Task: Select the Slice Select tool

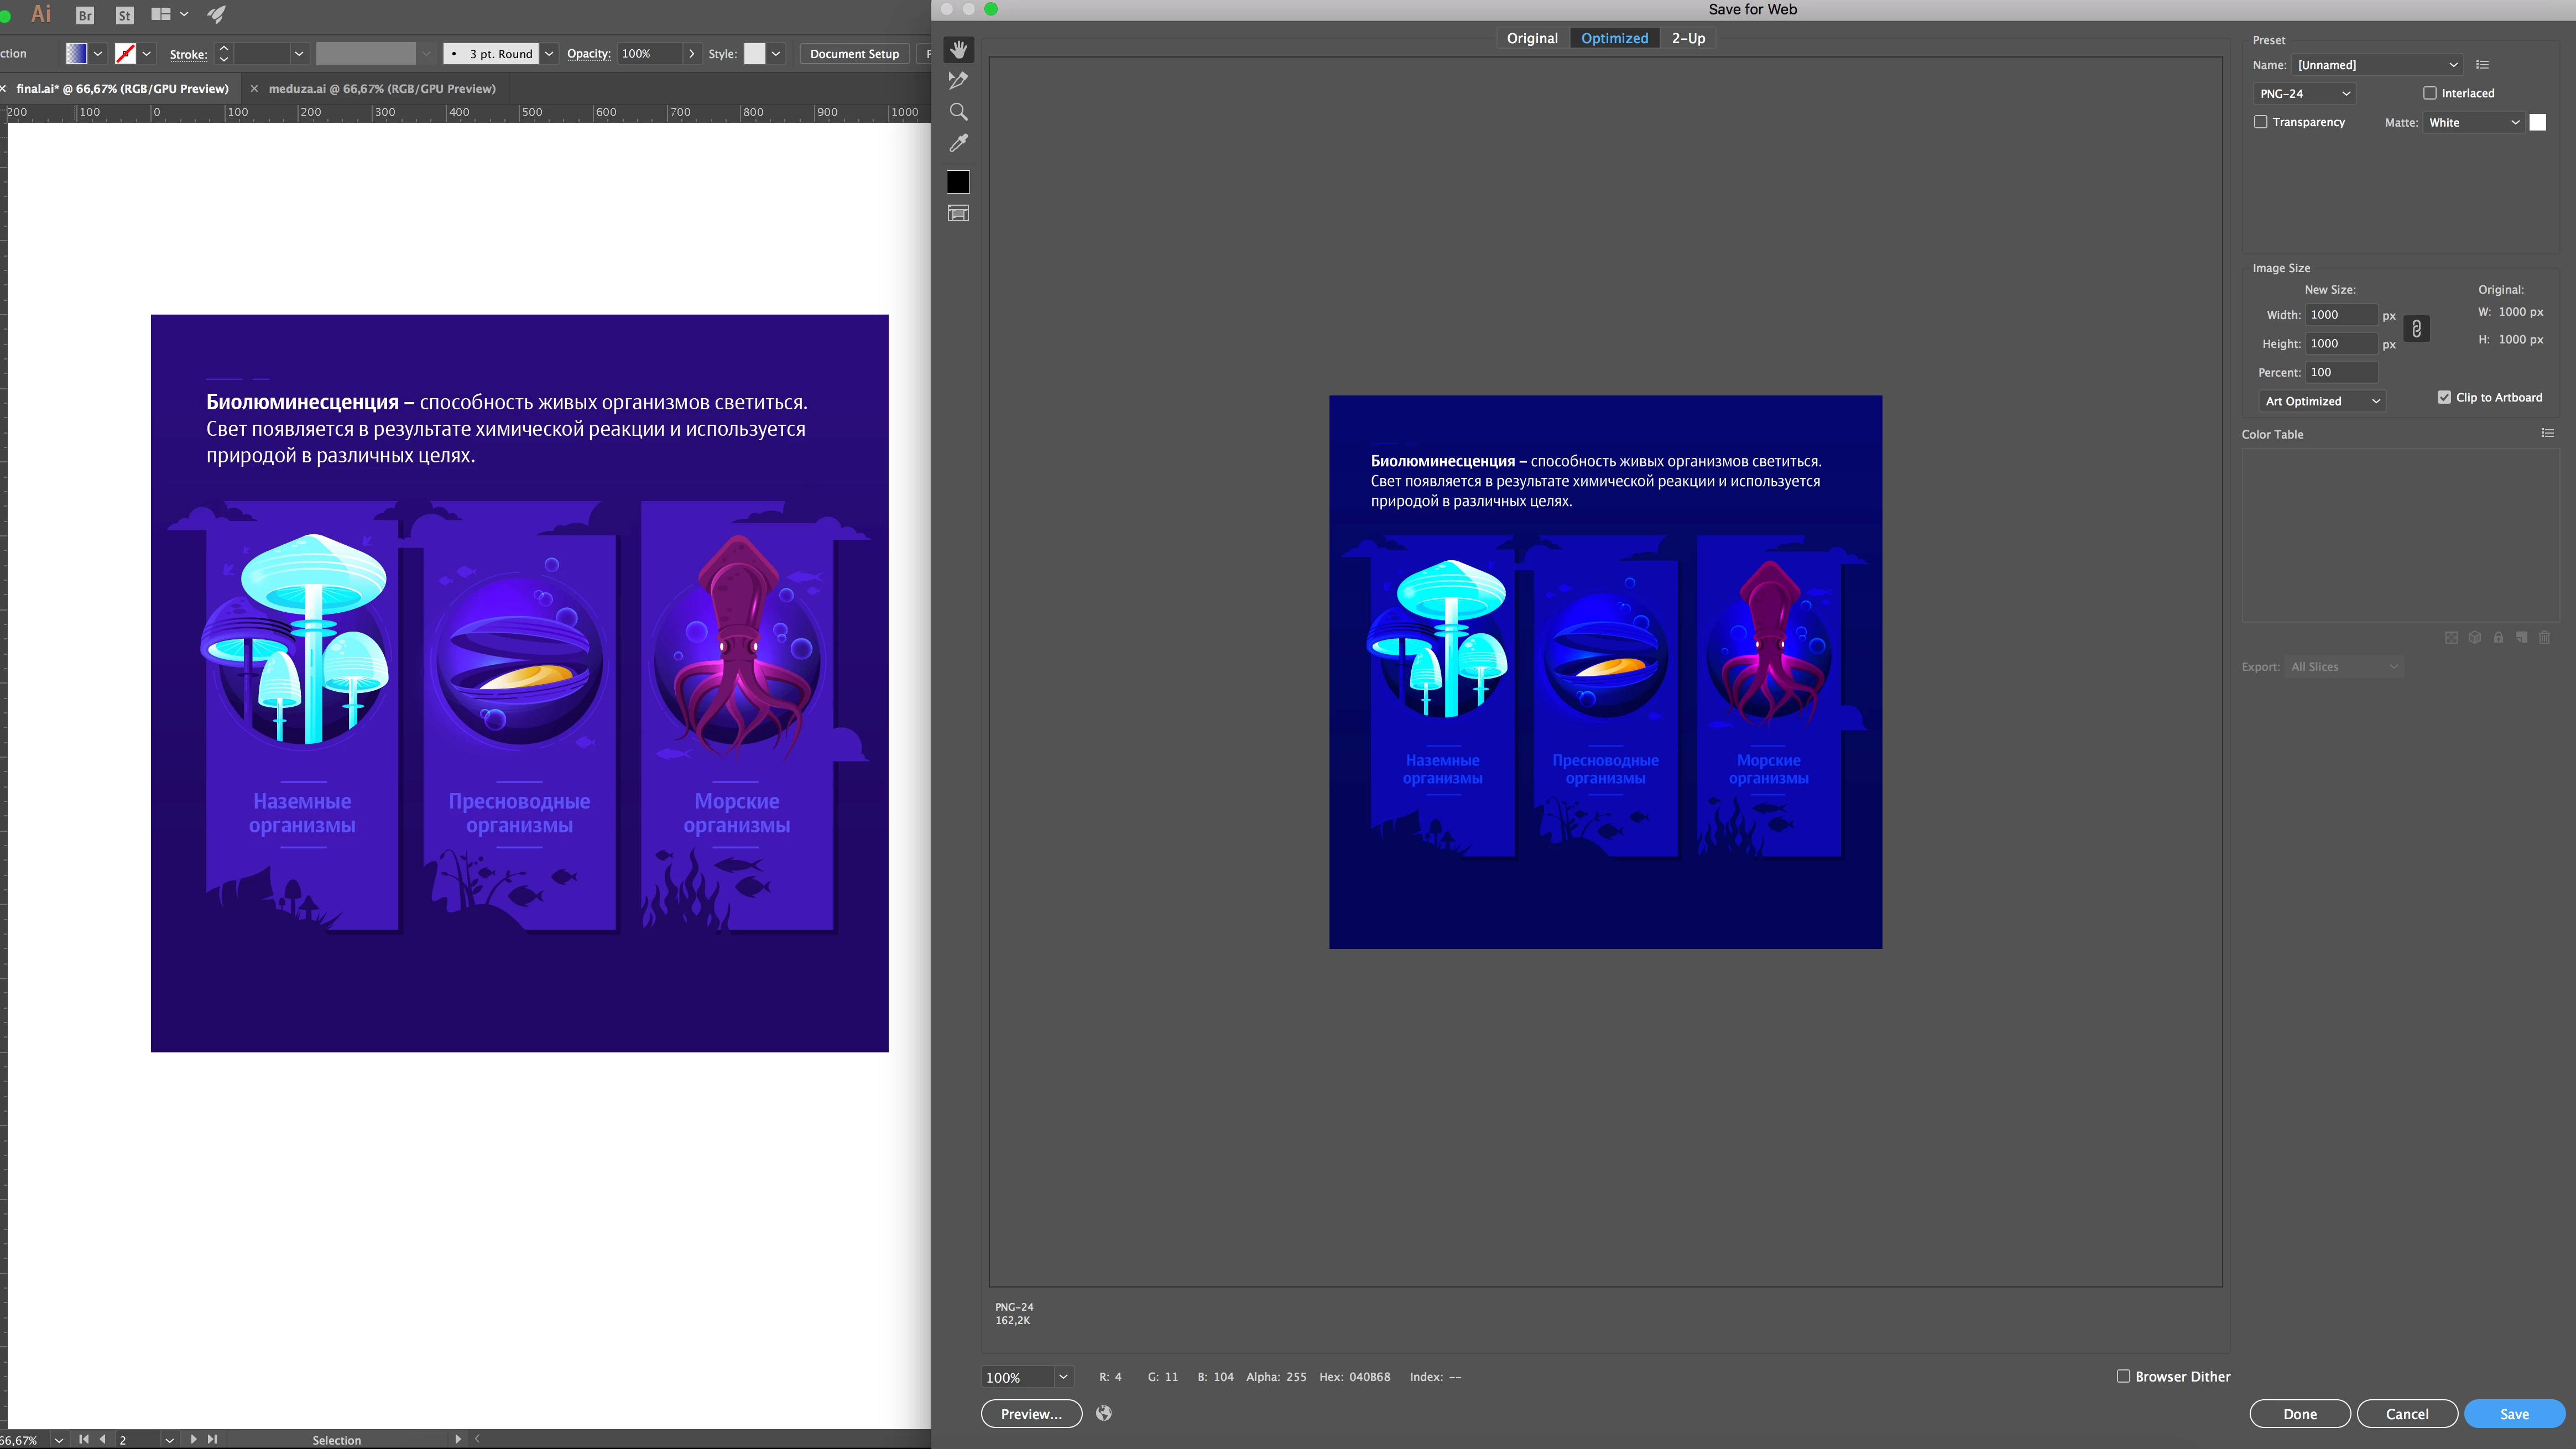Action: click(958, 80)
